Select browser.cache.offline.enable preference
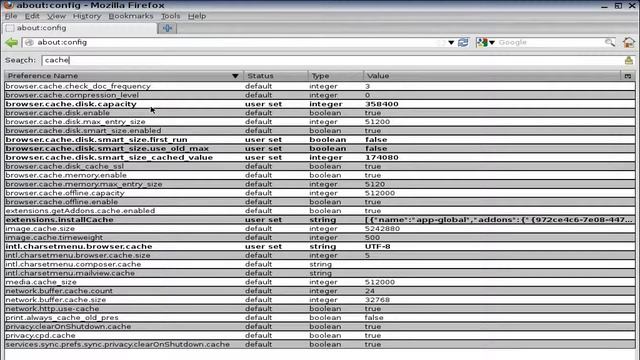Image resolution: width=640 pixels, height=360 pixels. (320, 202)
